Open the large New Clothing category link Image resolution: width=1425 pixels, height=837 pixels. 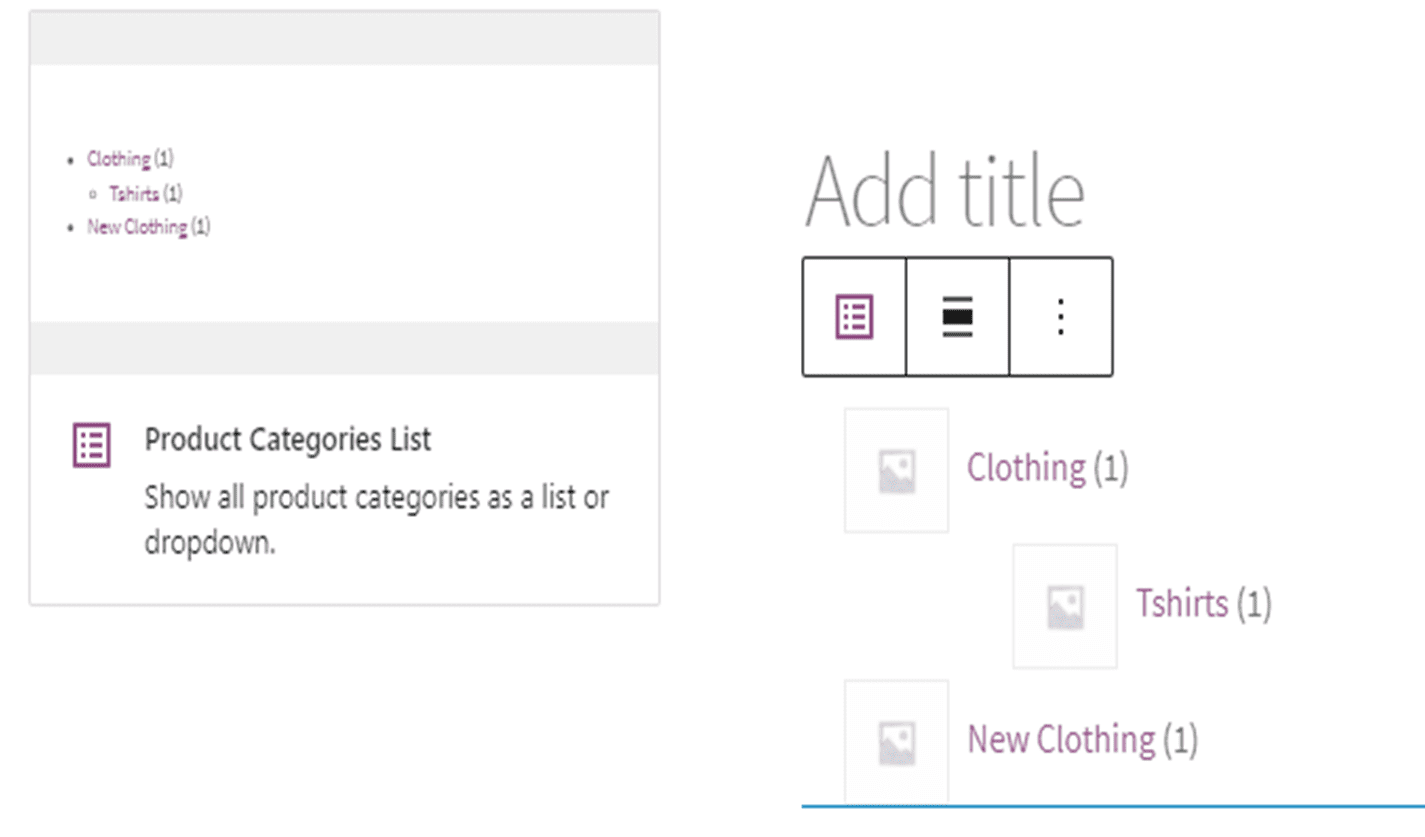point(1061,740)
